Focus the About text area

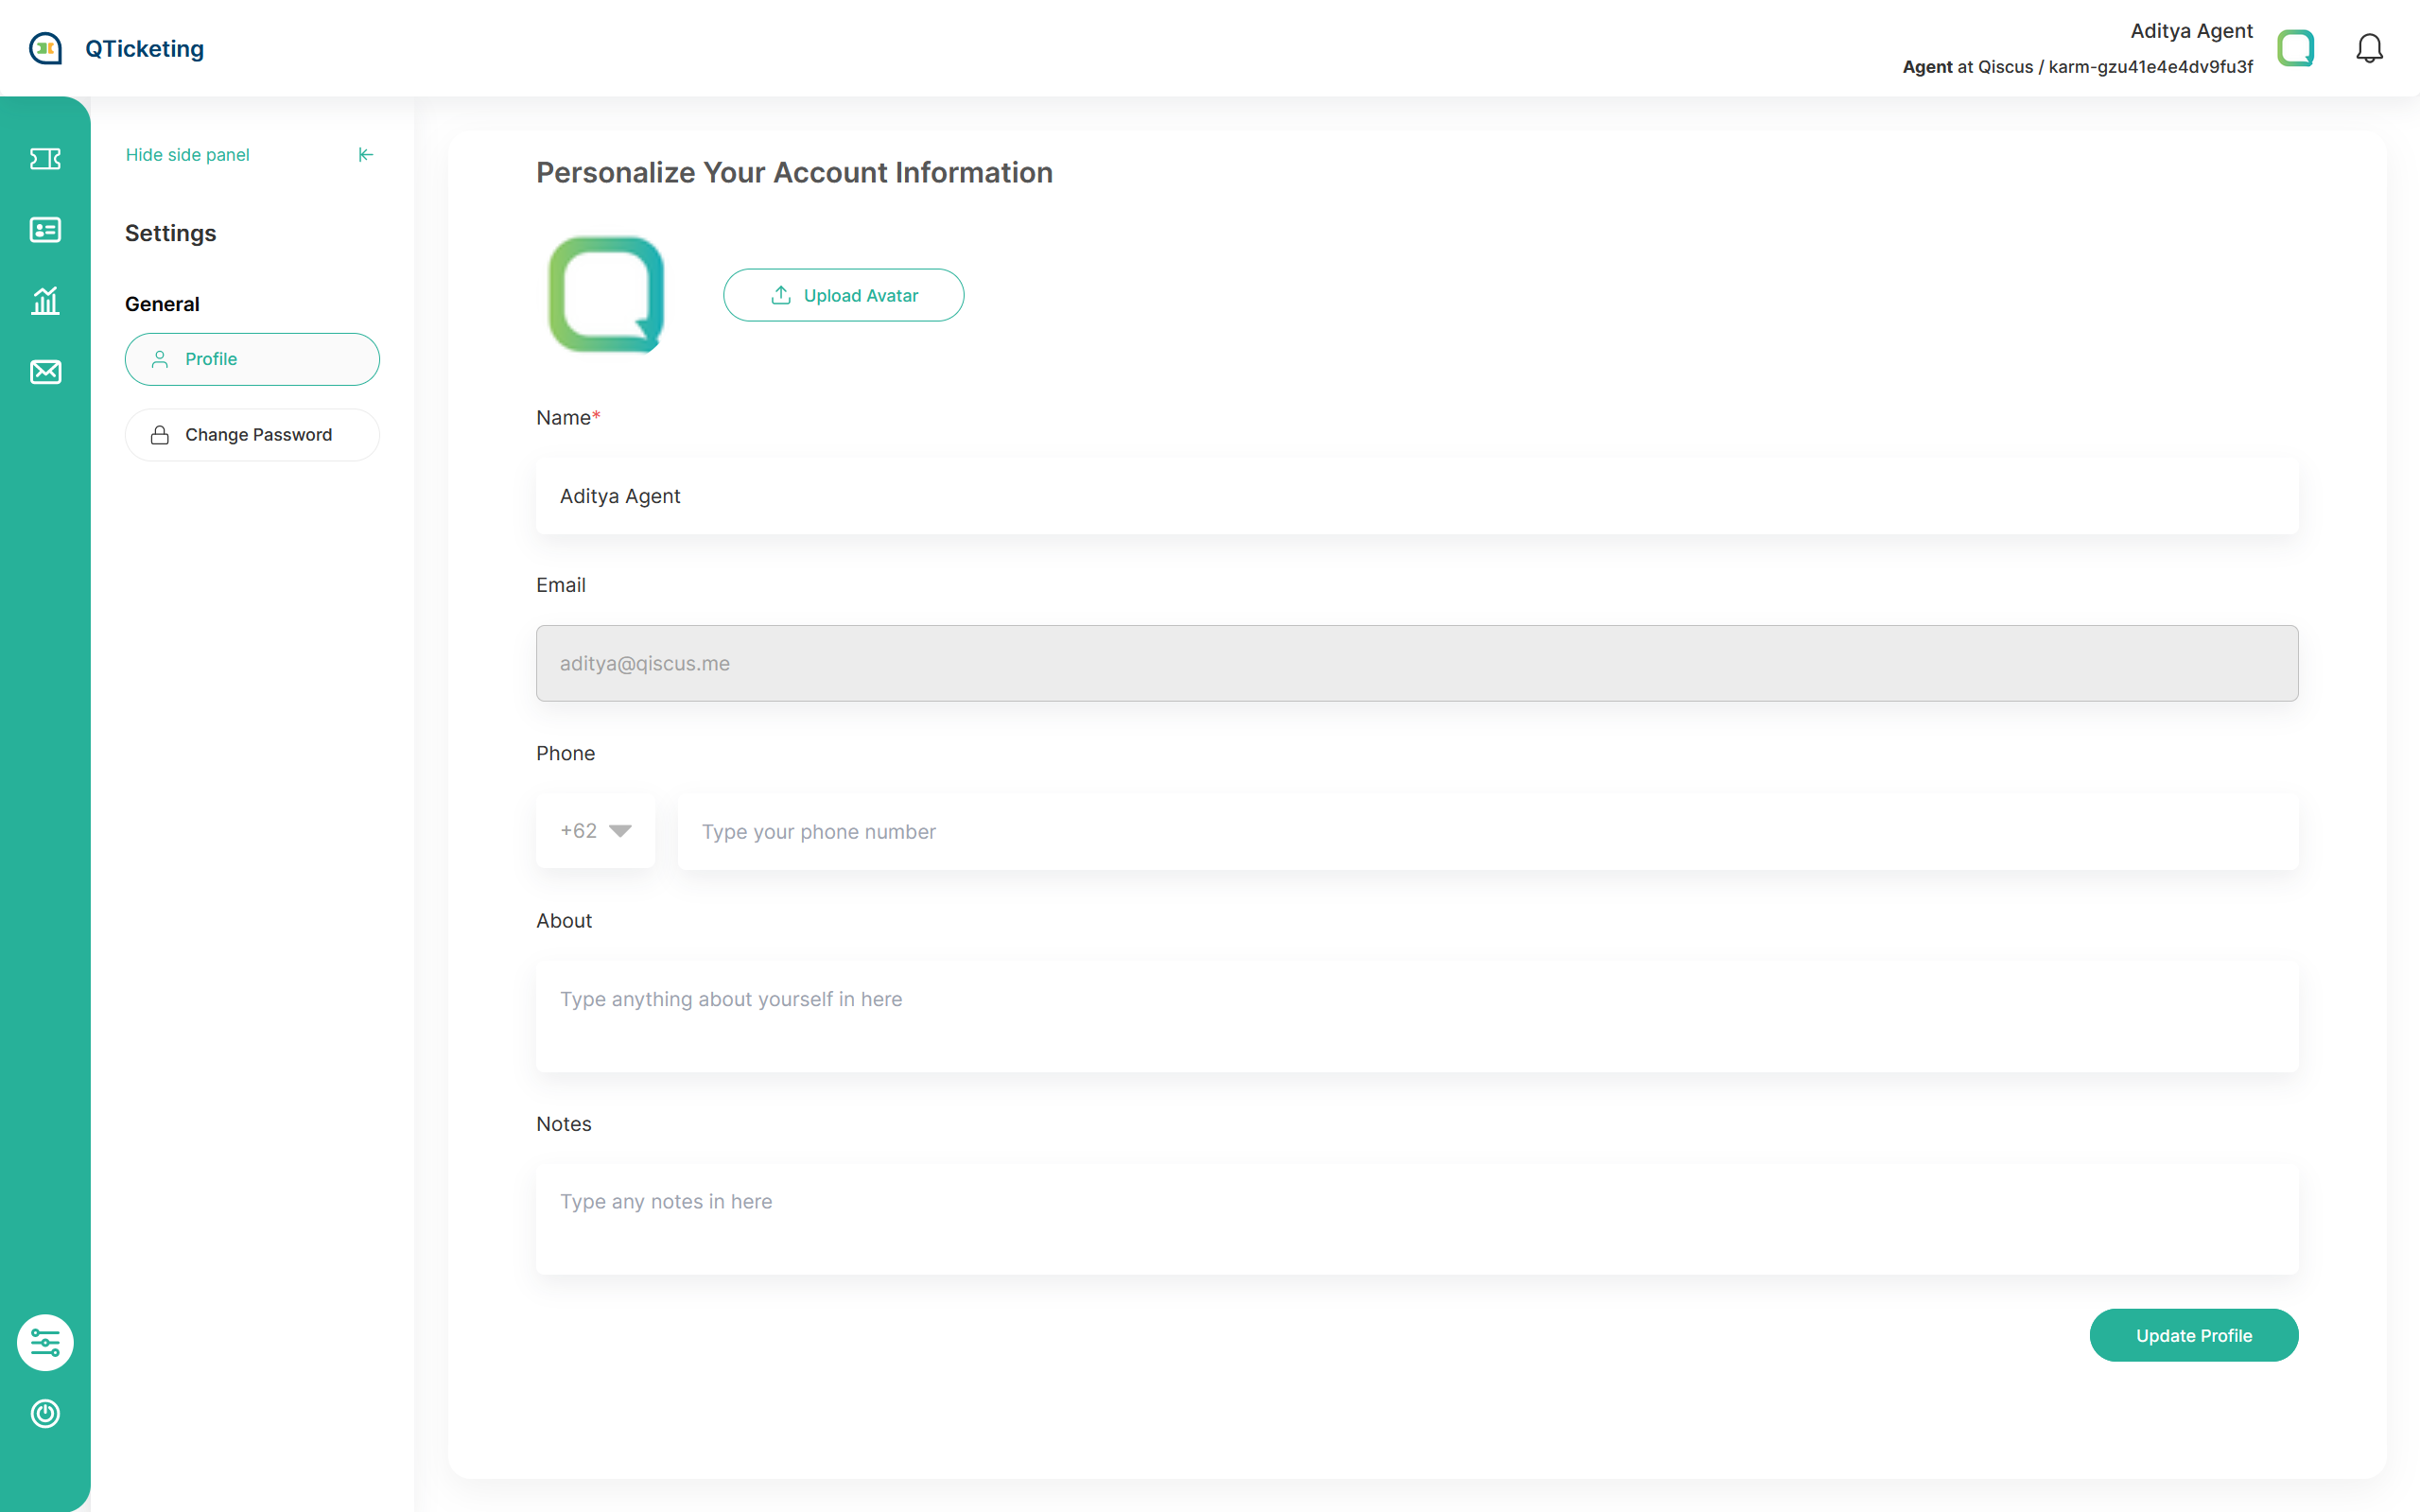coord(1417,1016)
